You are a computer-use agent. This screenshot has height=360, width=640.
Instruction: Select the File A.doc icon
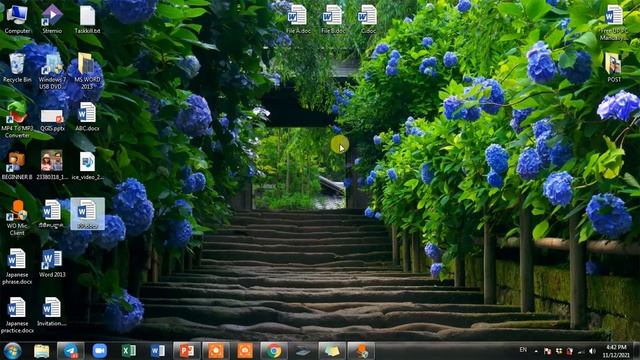(298, 19)
